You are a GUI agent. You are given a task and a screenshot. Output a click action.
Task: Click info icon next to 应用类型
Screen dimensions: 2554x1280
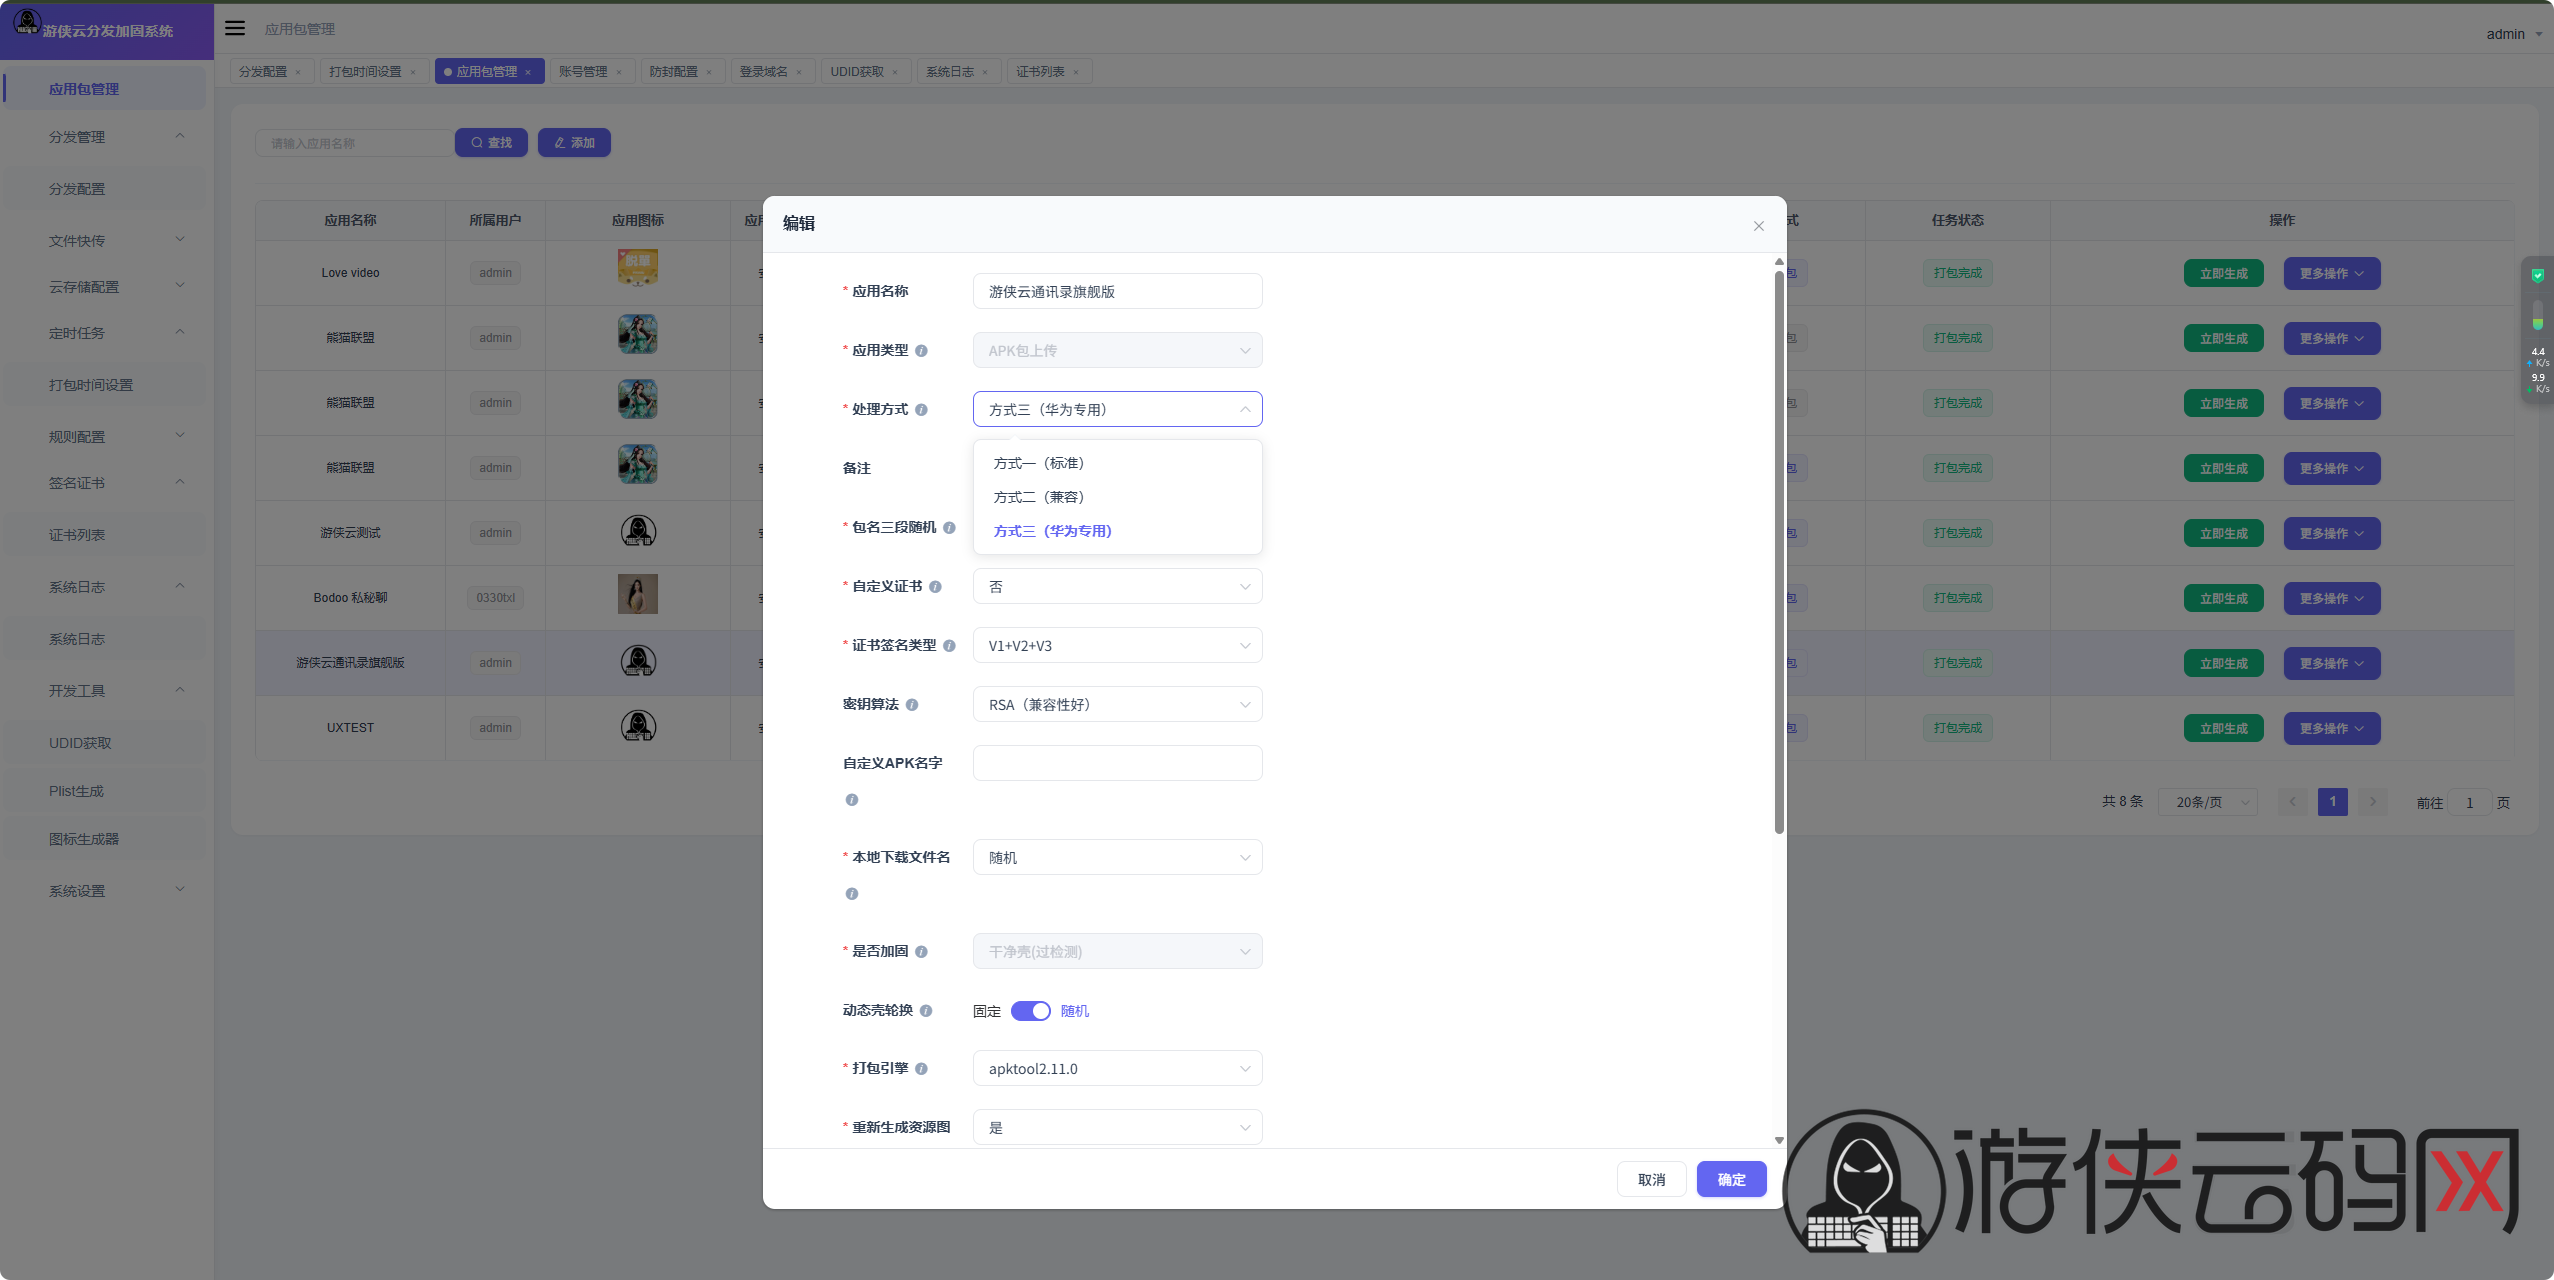pos(921,351)
